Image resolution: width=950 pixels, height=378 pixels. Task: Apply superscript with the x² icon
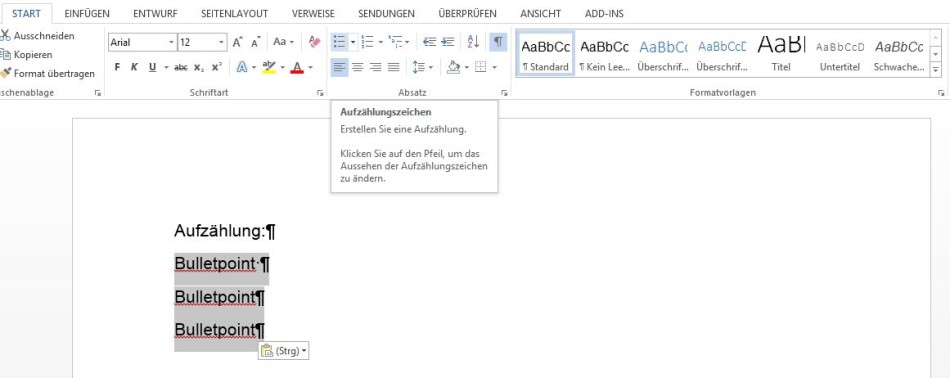[217, 67]
